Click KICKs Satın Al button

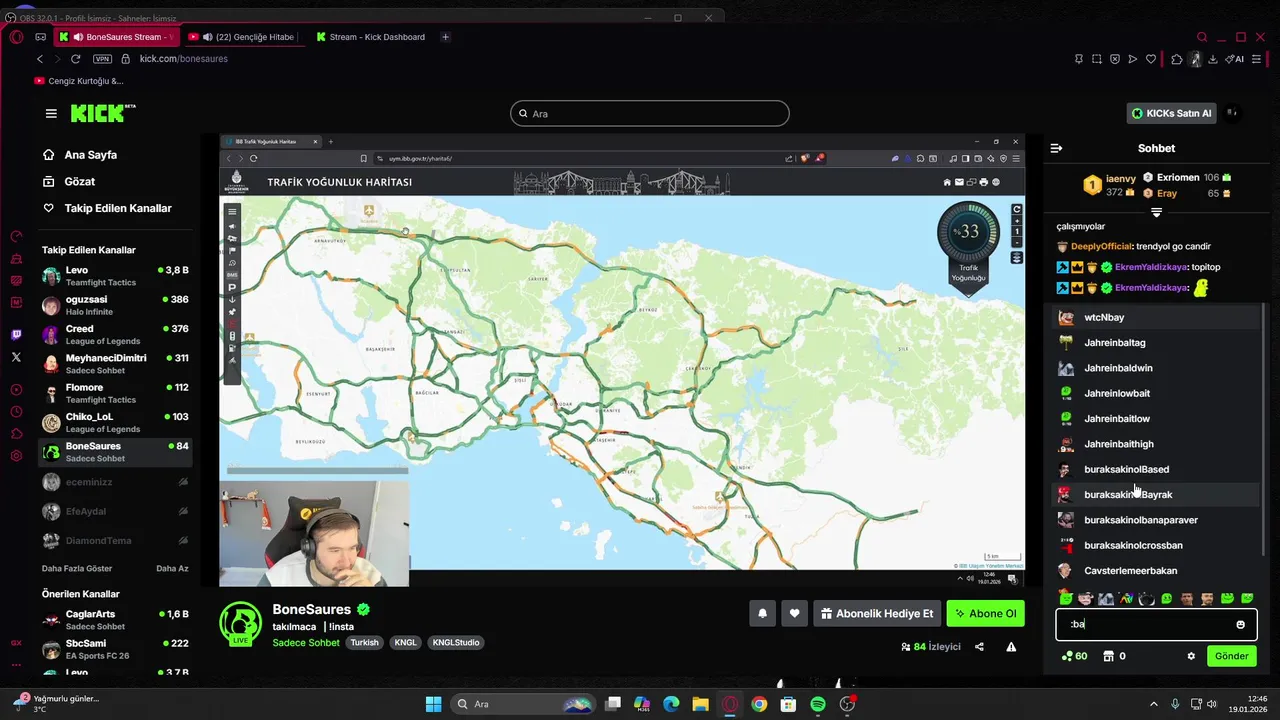click(x=1171, y=113)
